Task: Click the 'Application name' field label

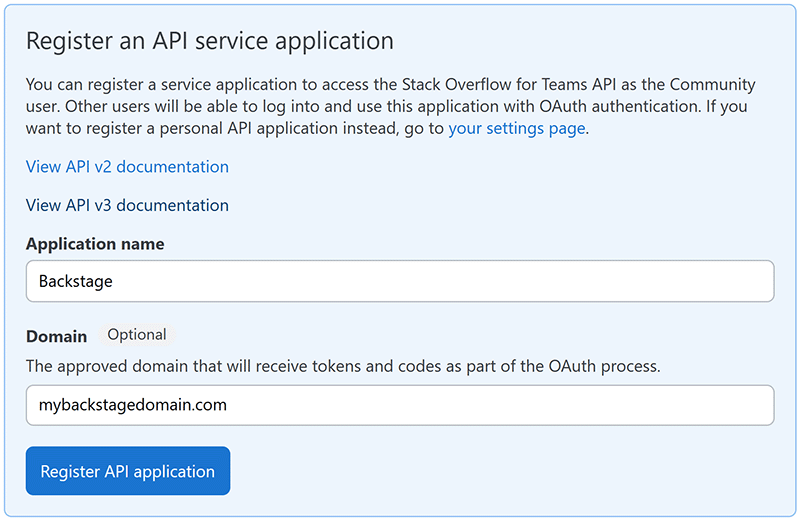Action: coord(95,244)
